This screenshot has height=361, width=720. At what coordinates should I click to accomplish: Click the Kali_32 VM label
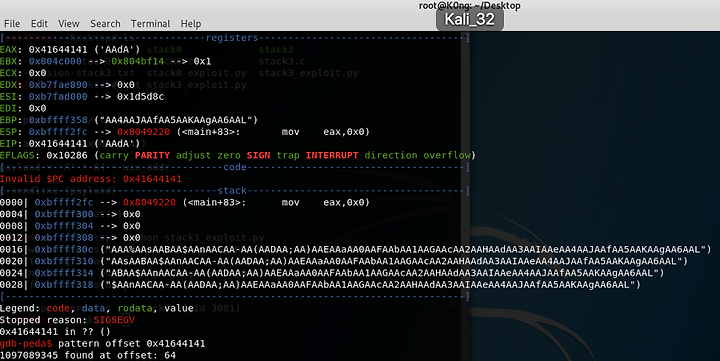click(469, 19)
